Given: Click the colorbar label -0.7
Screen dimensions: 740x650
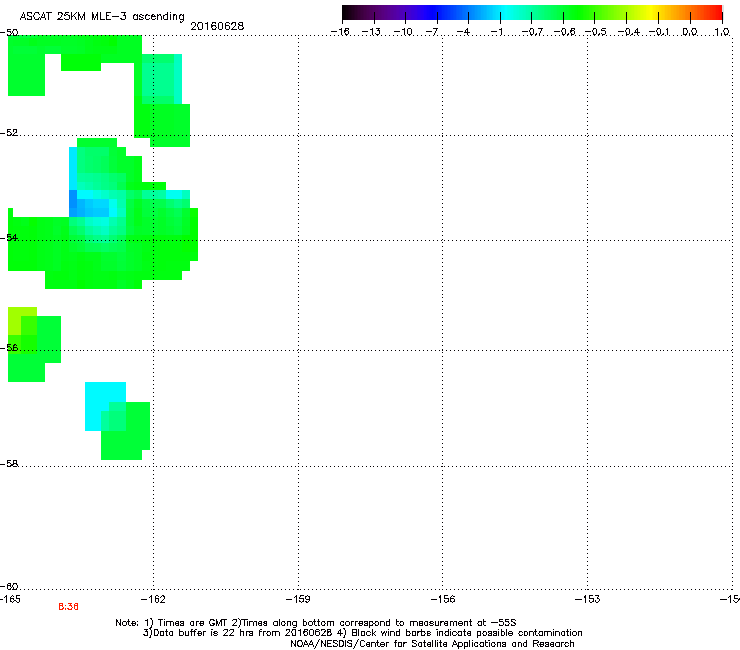Looking at the screenshot, I should point(532,32).
